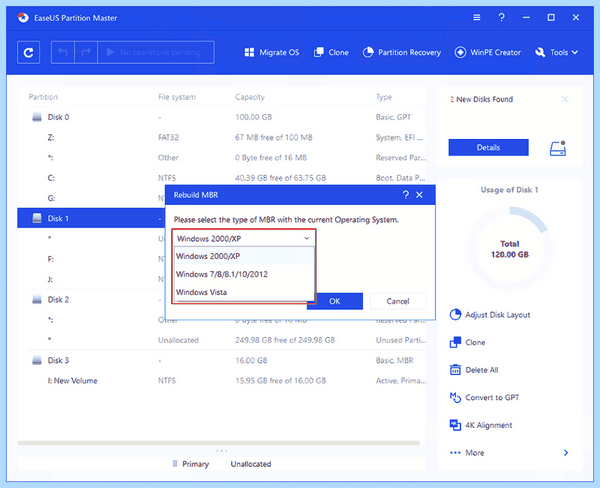Confirm with OK in the Rebuild MBR dialog
Image resolution: width=600 pixels, height=488 pixels.
click(335, 301)
